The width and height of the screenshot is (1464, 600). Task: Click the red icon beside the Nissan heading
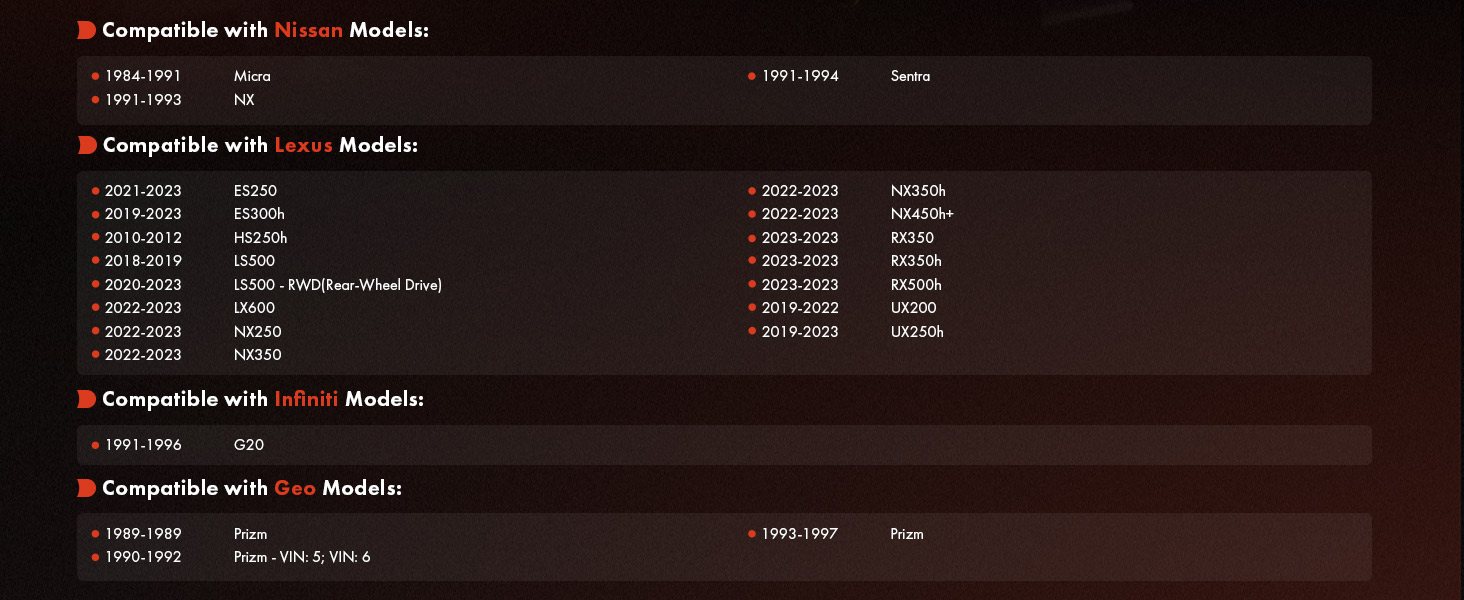click(x=86, y=30)
